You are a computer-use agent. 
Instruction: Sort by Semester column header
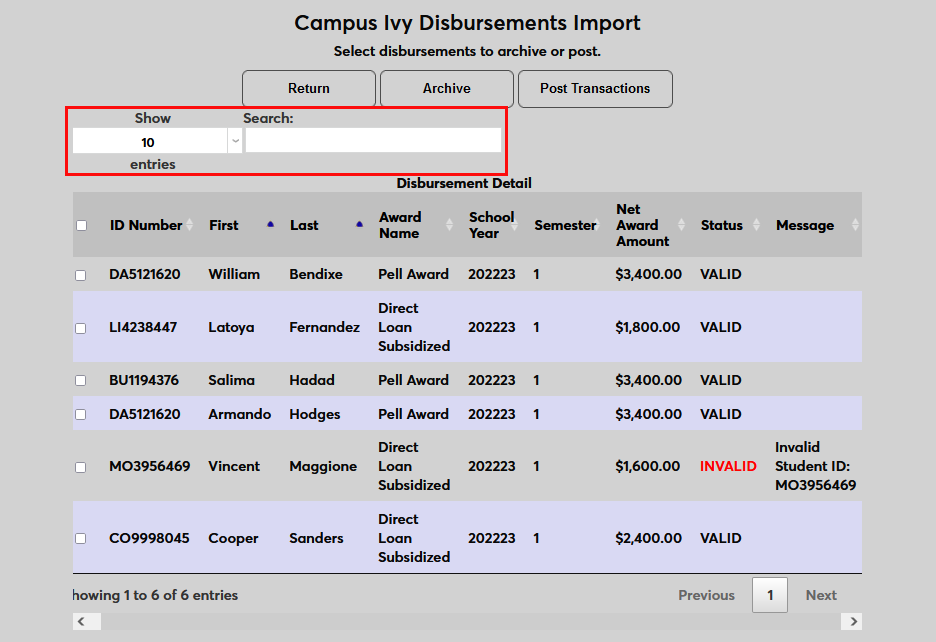[565, 225]
